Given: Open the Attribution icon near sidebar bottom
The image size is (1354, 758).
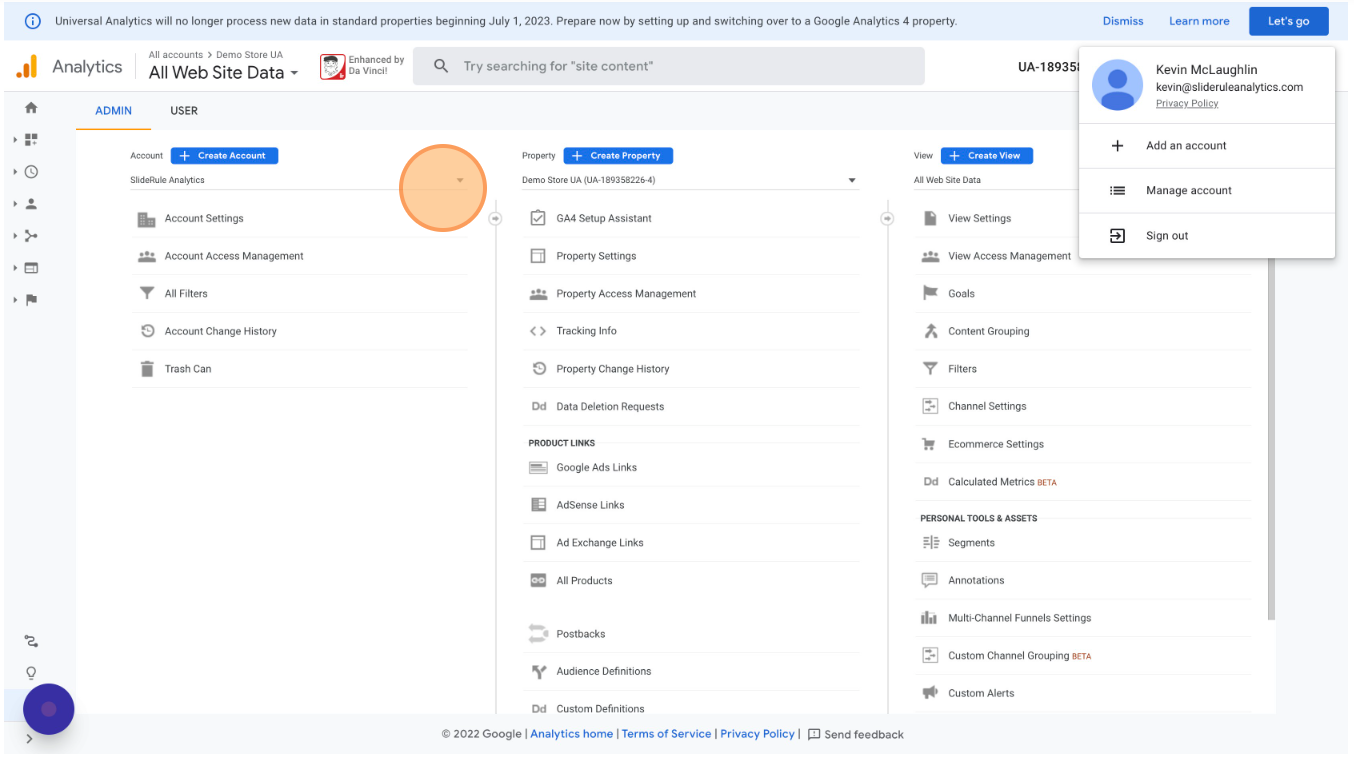Looking at the screenshot, I should [31, 641].
